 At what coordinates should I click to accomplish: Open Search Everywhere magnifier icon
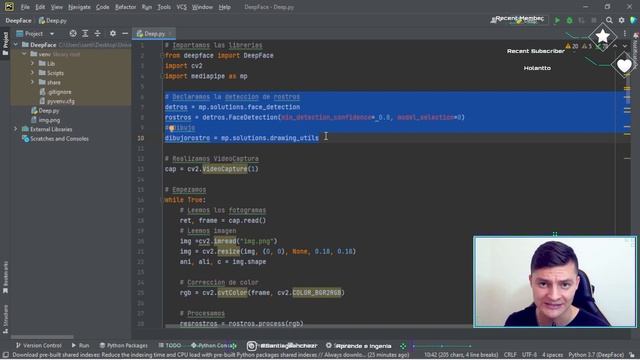coord(609,20)
